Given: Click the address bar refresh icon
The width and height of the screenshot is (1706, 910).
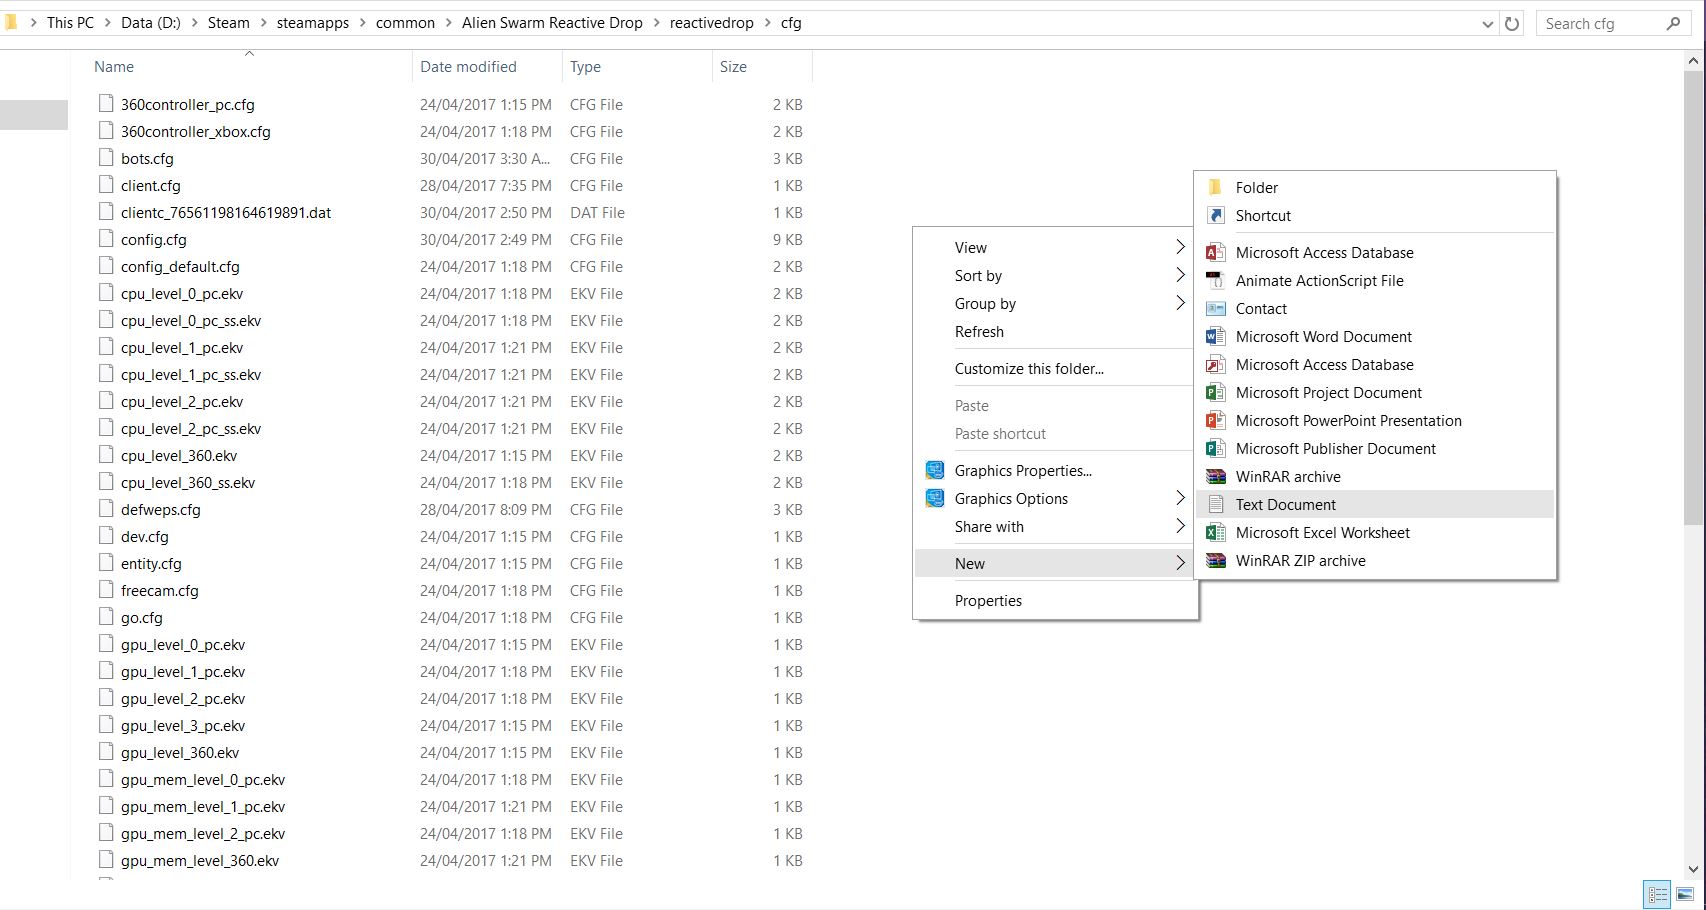Looking at the screenshot, I should pos(1512,23).
